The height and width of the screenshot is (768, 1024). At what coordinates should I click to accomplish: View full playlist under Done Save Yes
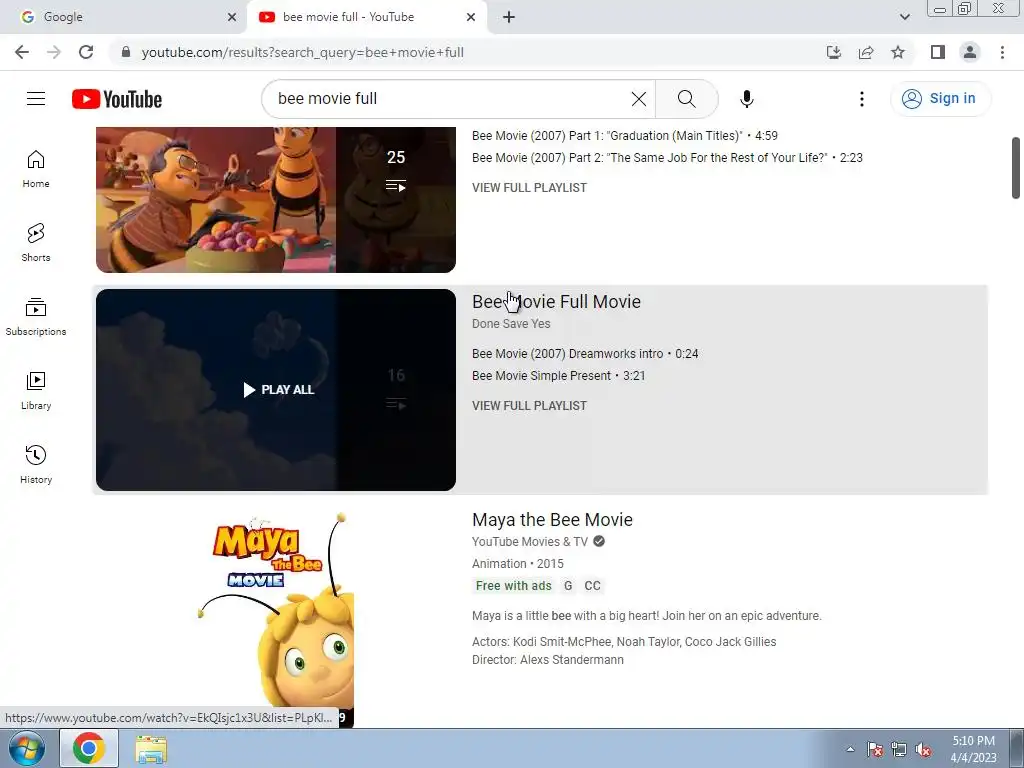[530, 406]
